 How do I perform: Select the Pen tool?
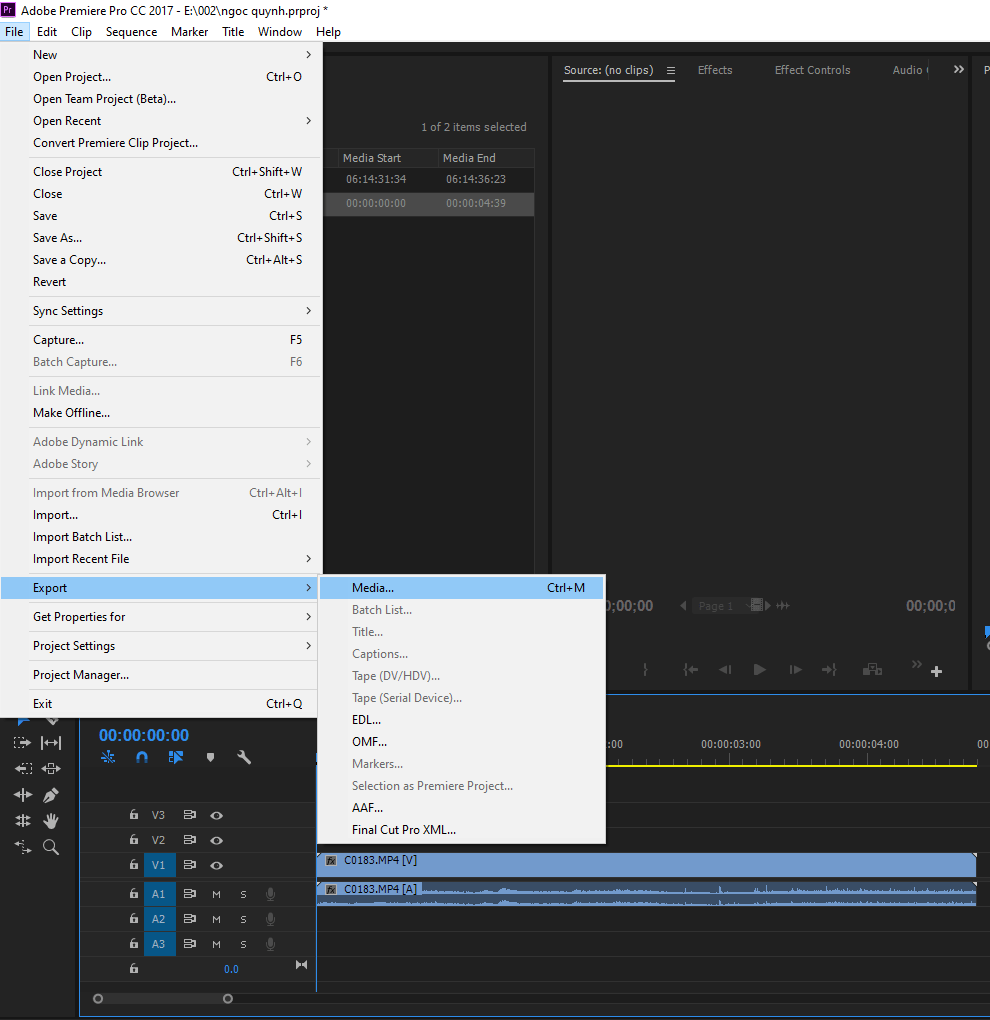click(x=51, y=795)
